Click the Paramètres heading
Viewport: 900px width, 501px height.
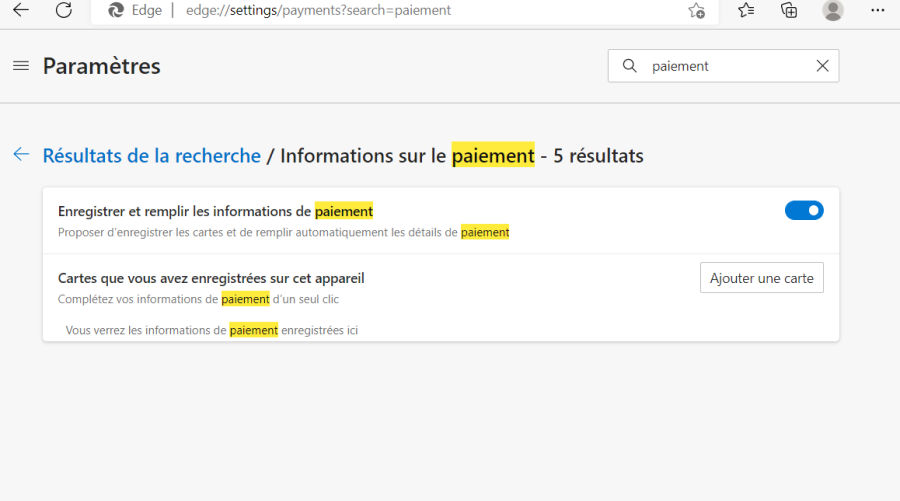(102, 66)
